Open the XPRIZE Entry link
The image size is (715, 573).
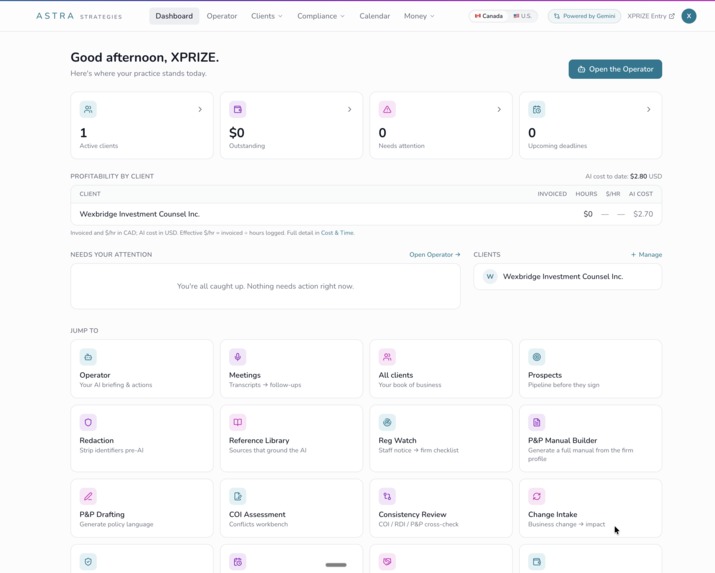(651, 16)
